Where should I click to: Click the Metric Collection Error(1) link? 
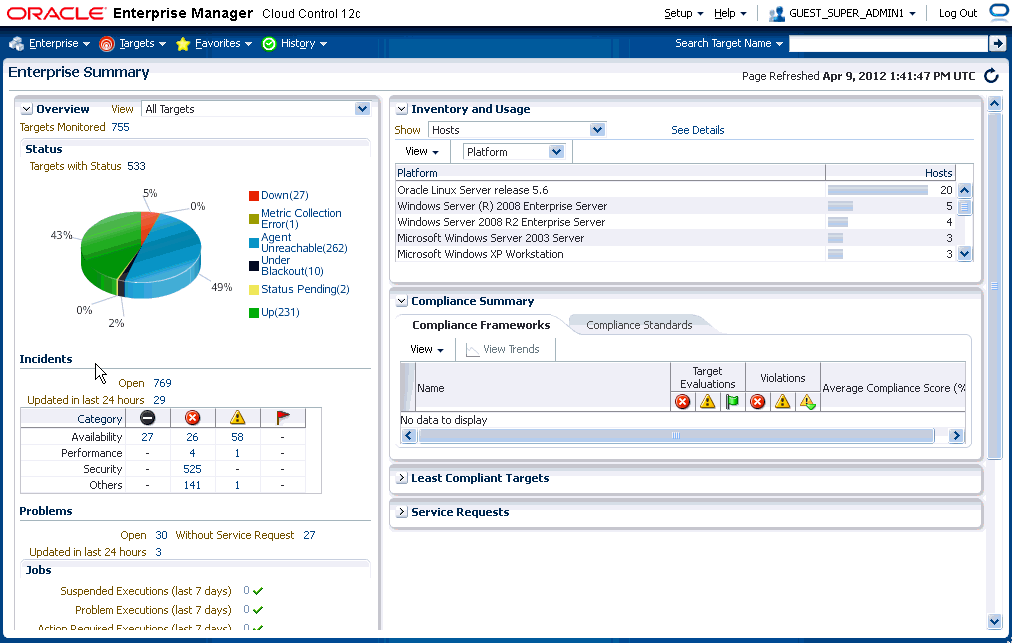(301, 219)
